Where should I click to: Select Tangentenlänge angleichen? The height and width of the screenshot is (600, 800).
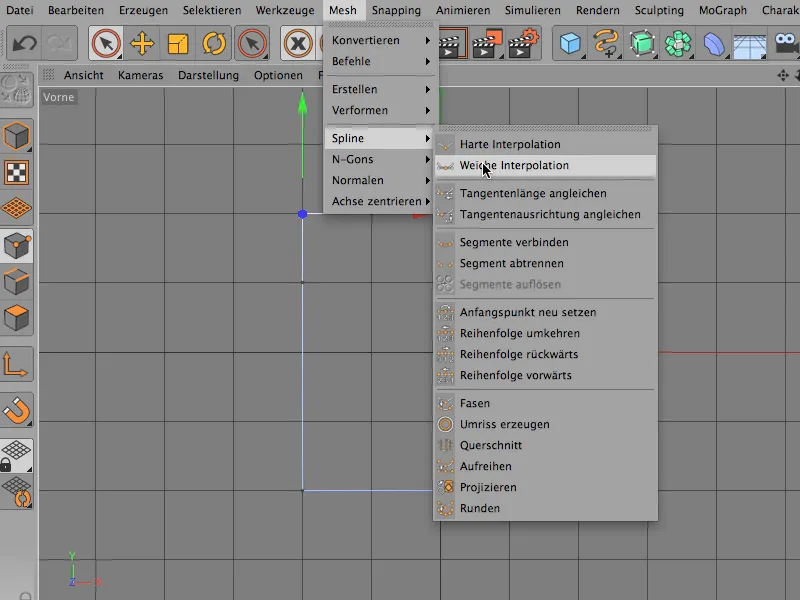(x=545, y=193)
